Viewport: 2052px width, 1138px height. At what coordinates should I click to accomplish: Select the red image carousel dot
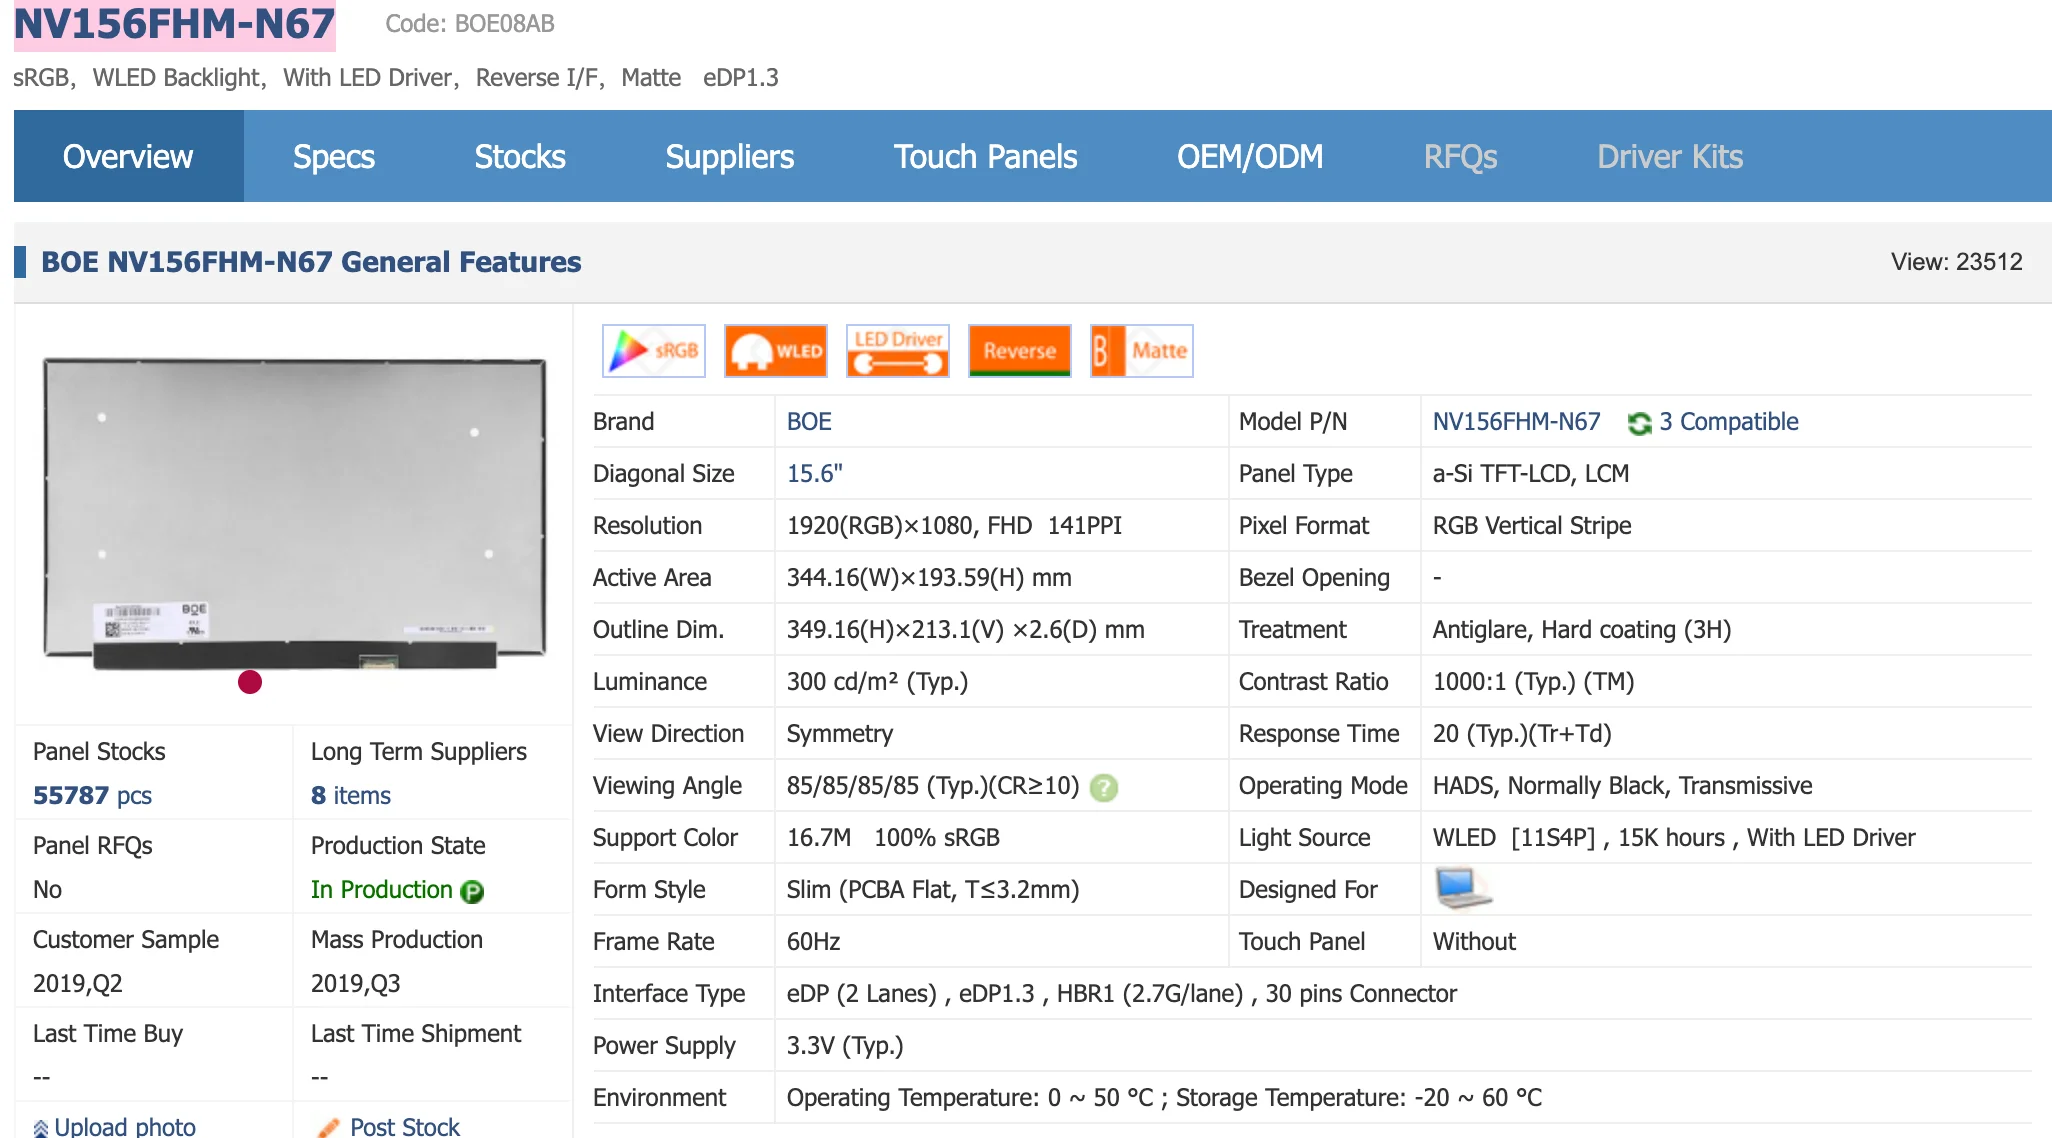(x=250, y=682)
